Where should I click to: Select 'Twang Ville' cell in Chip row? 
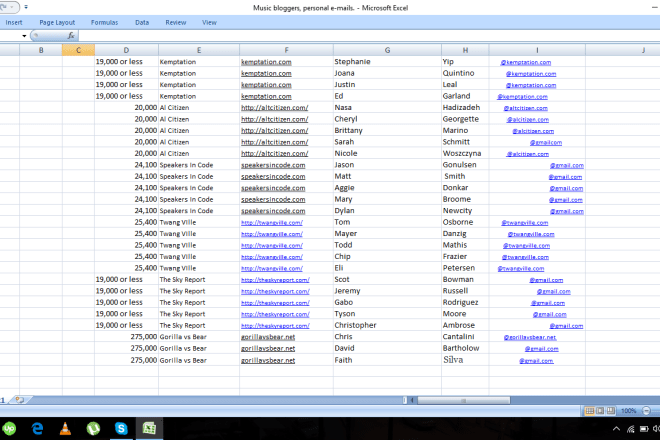pyautogui.click(x=199, y=256)
